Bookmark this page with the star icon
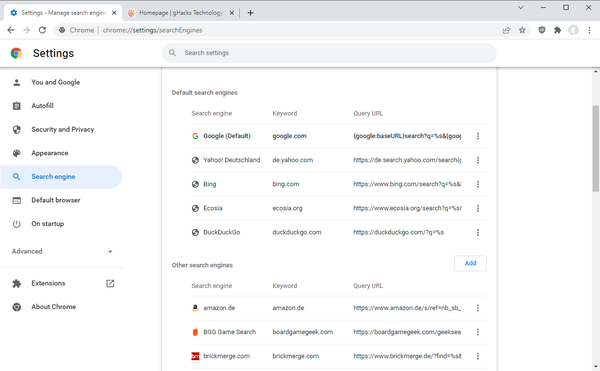 point(522,30)
